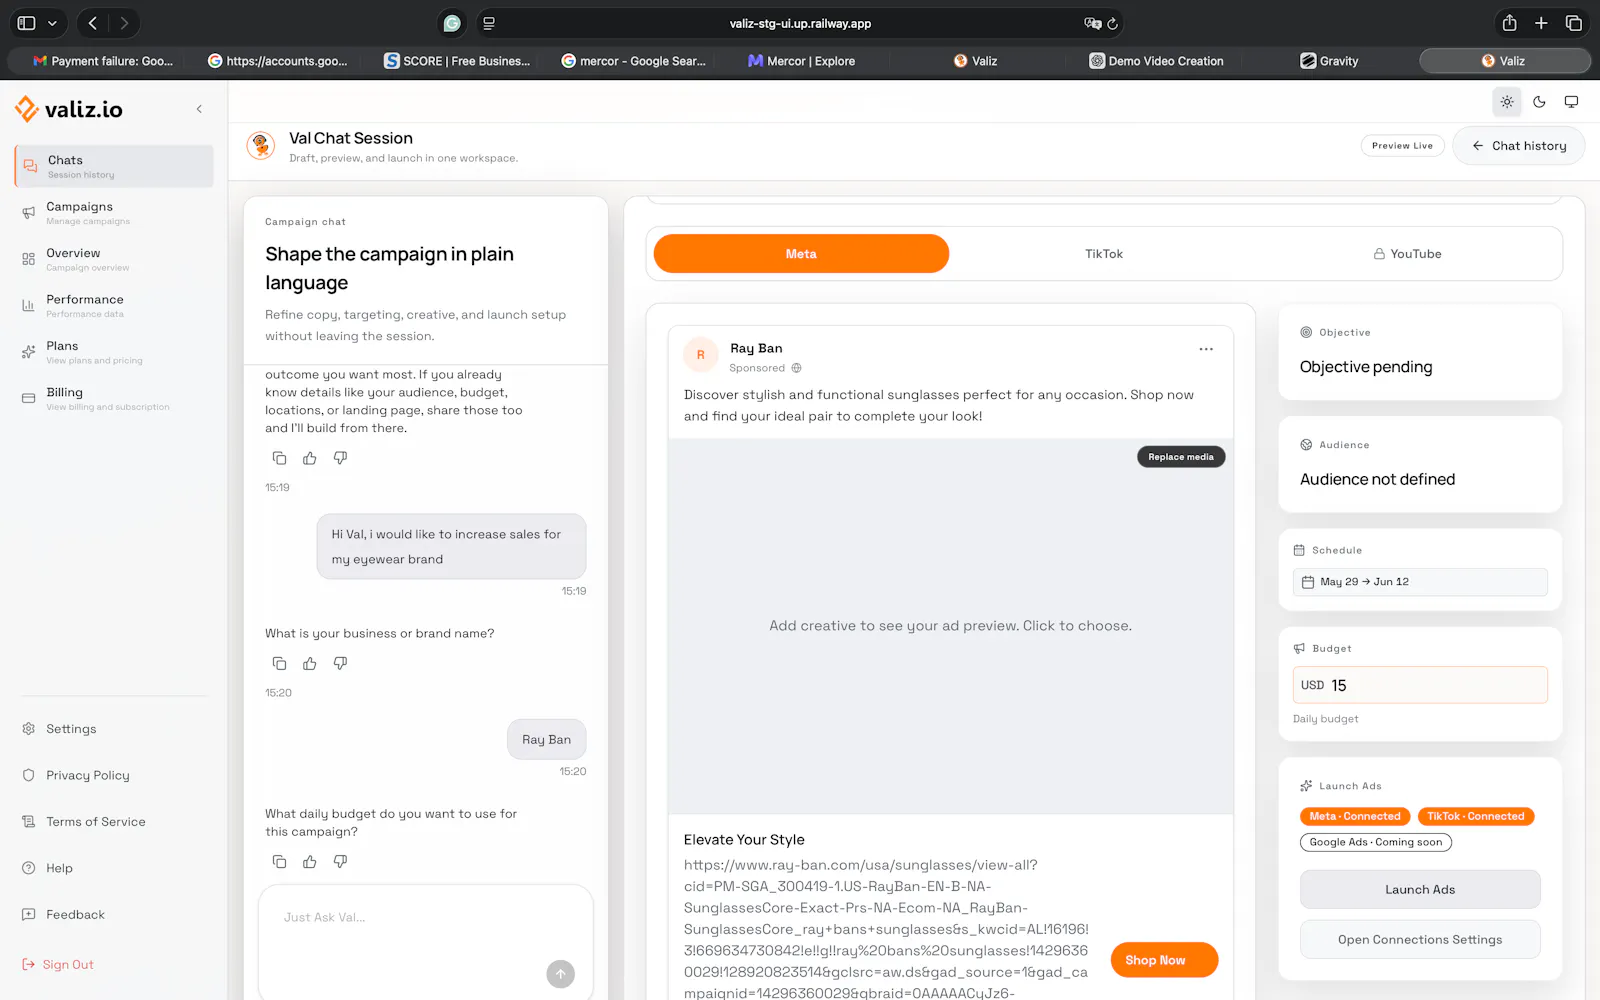The image size is (1600, 1000).
Task: Click the Launch Ads button
Action: (x=1420, y=889)
